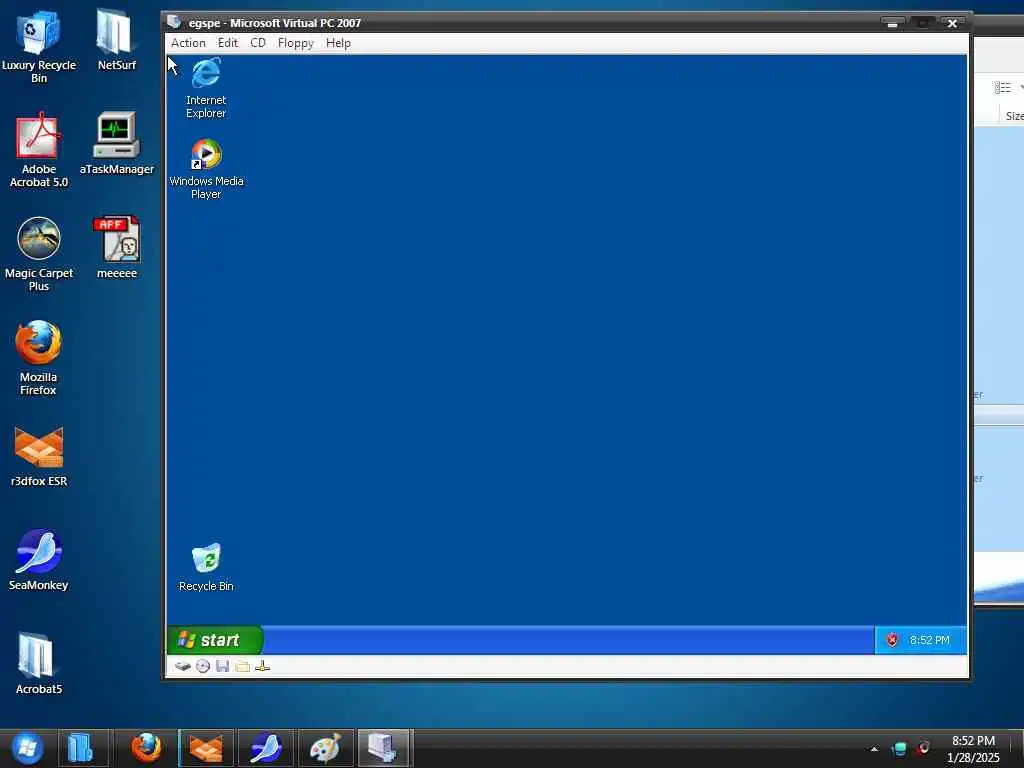The width and height of the screenshot is (1024, 768).
Task: Show hidden tray icons arrow on host
Action: [874, 749]
